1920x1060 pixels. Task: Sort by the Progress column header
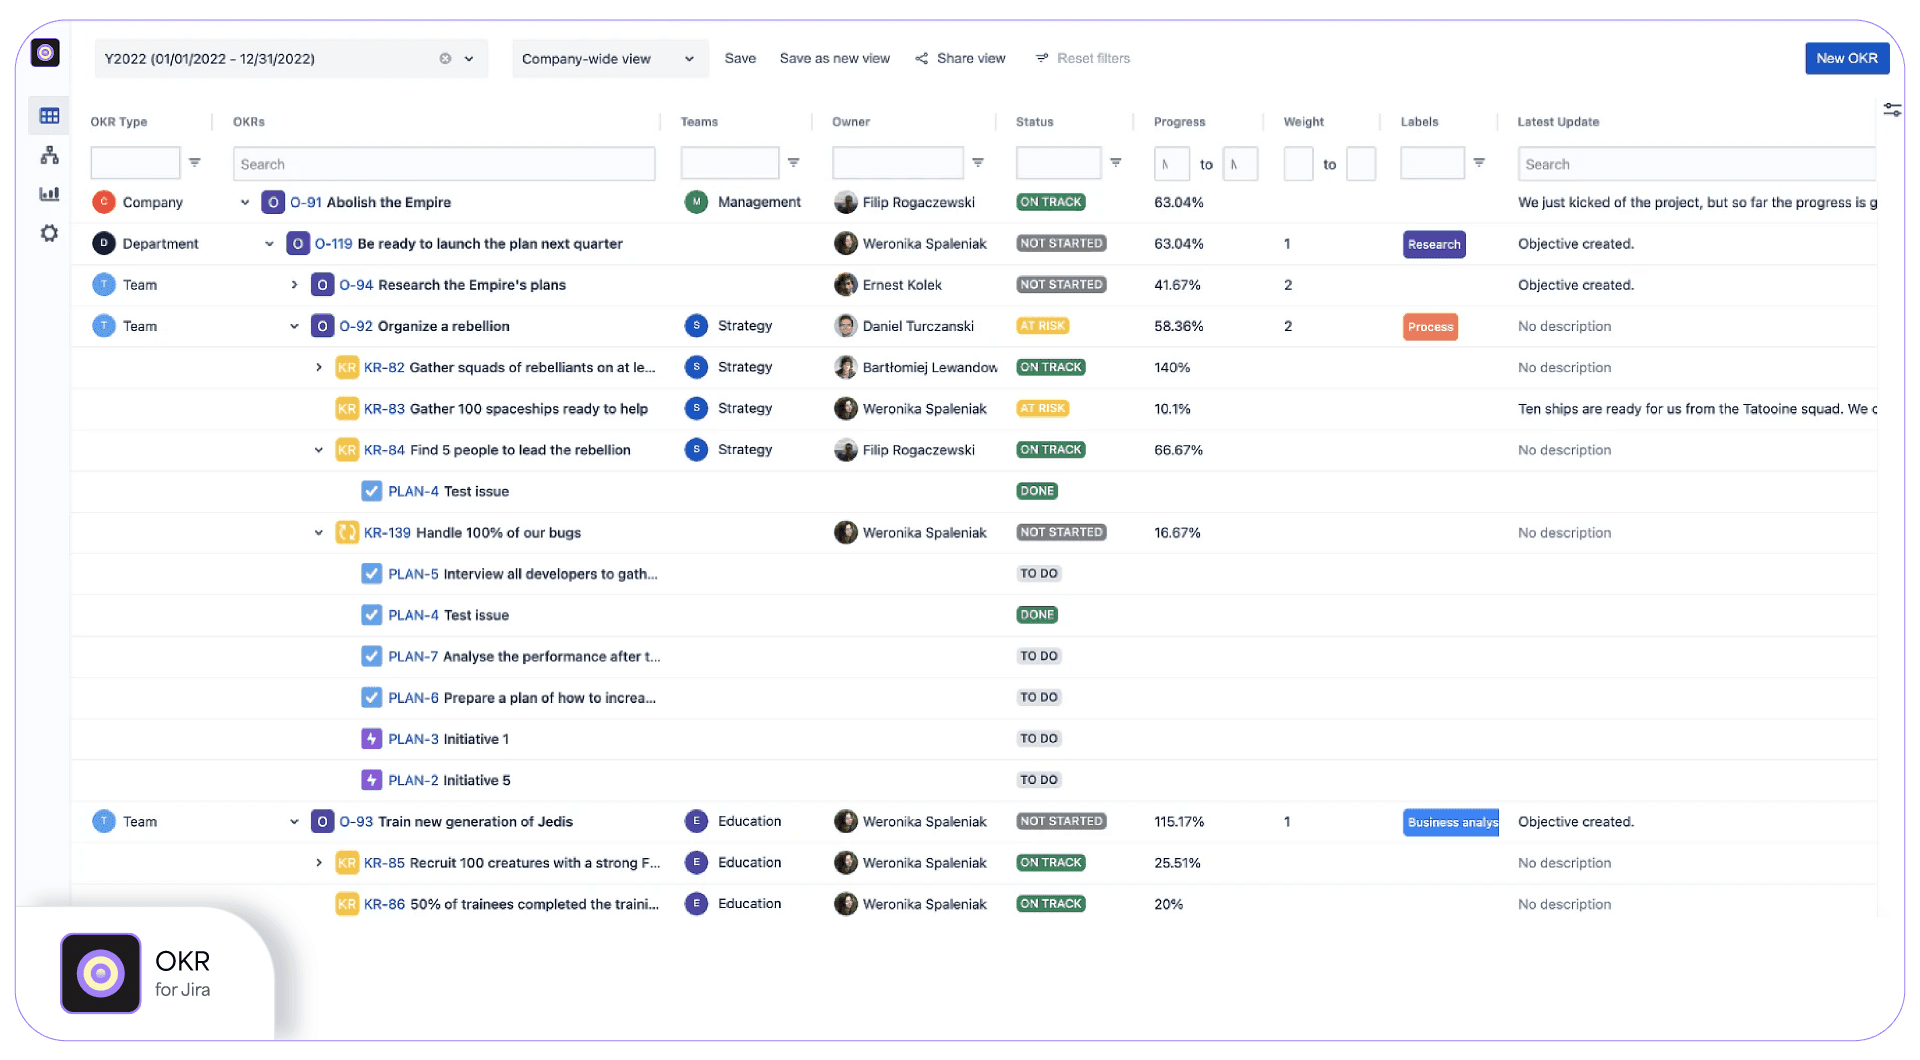pyautogui.click(x=1179, y=122)
